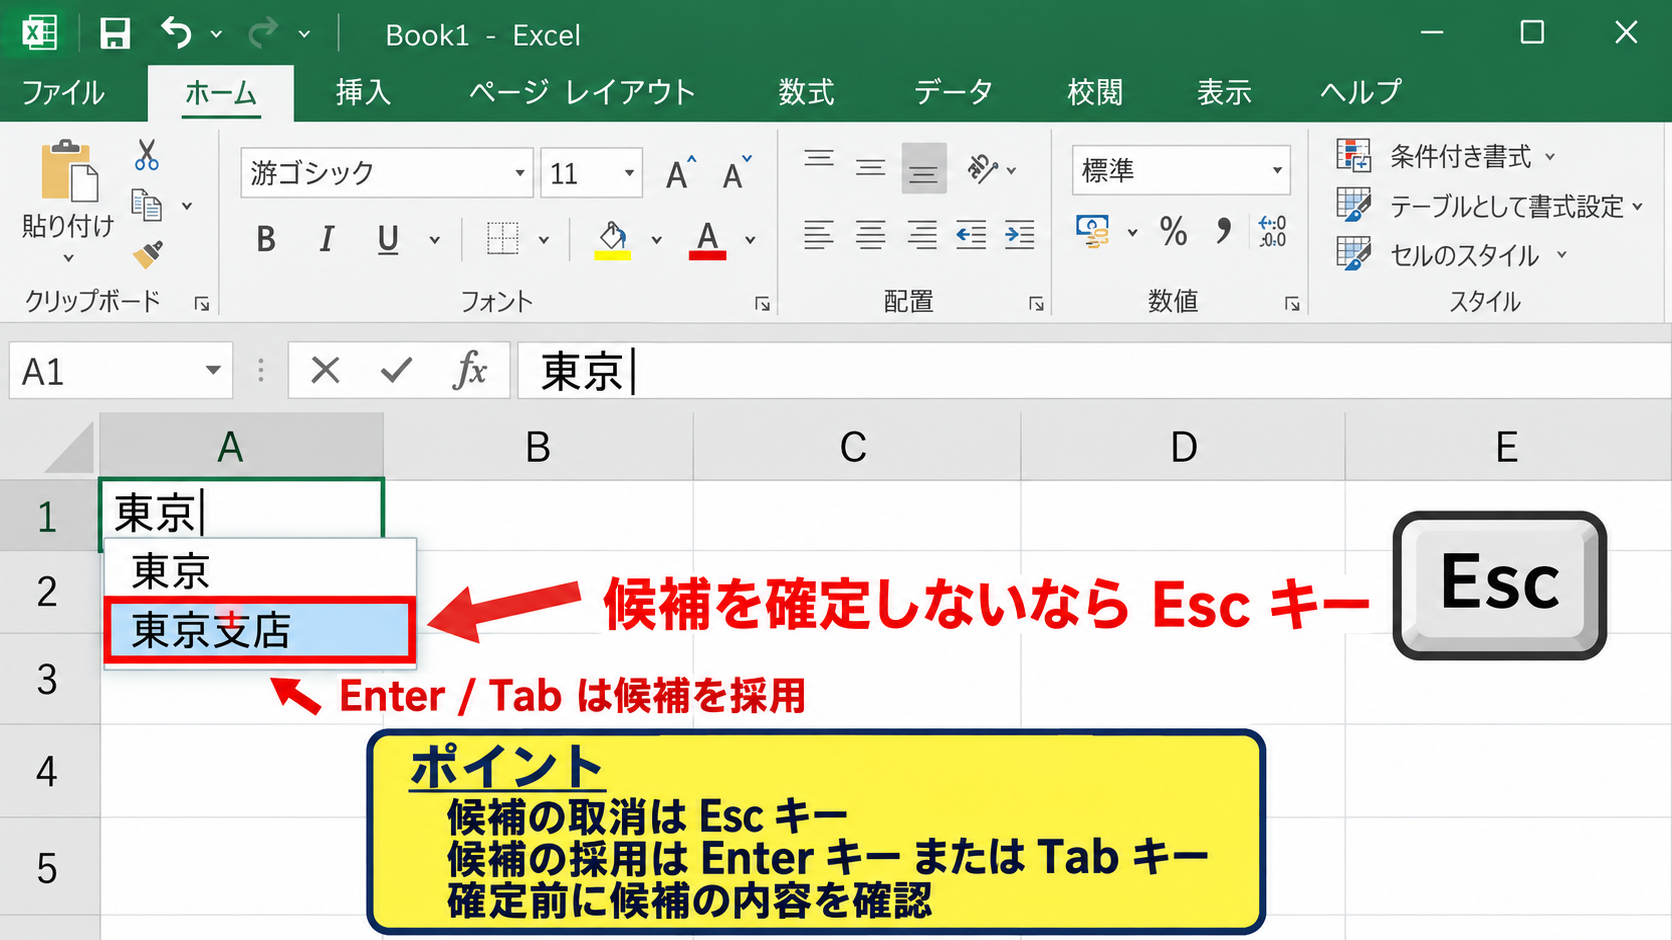1672x940 pixels.
Task: Click the Cut scissors icon
Action: (x=147, y=155)
